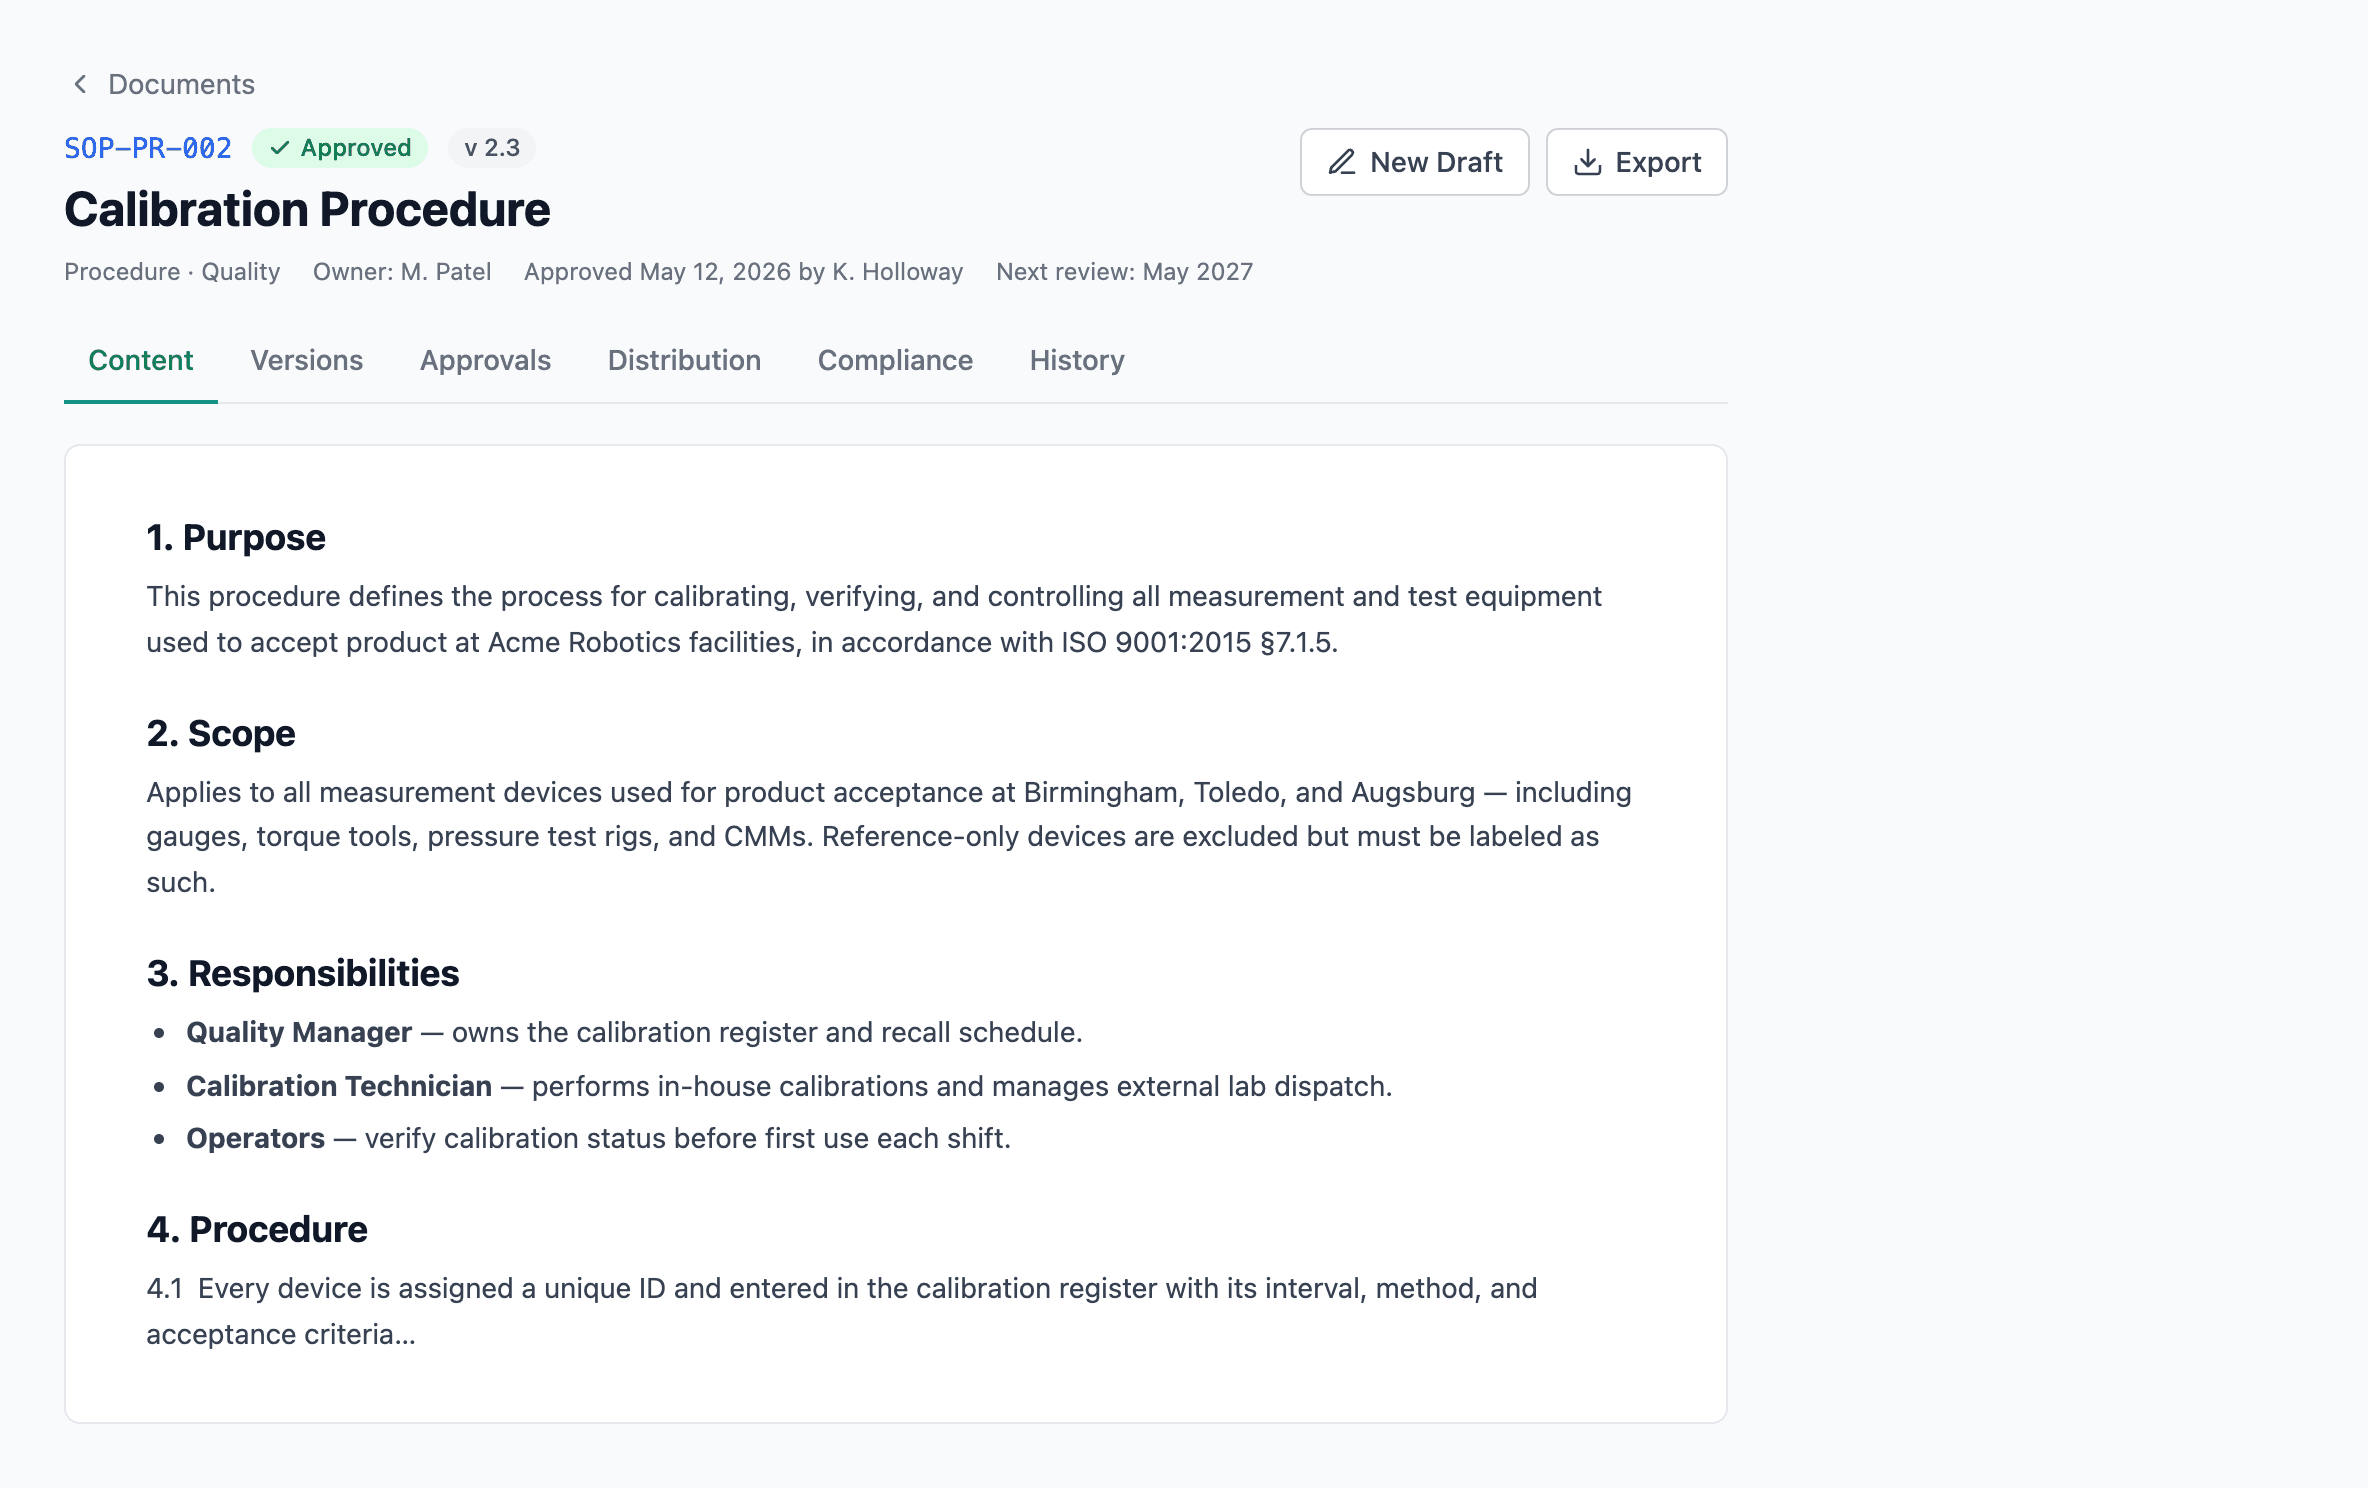Viewport: 2368px width, 1488px height.
Task: Click the 1. Purpose section heading
Action: click(x=236, y=538)
